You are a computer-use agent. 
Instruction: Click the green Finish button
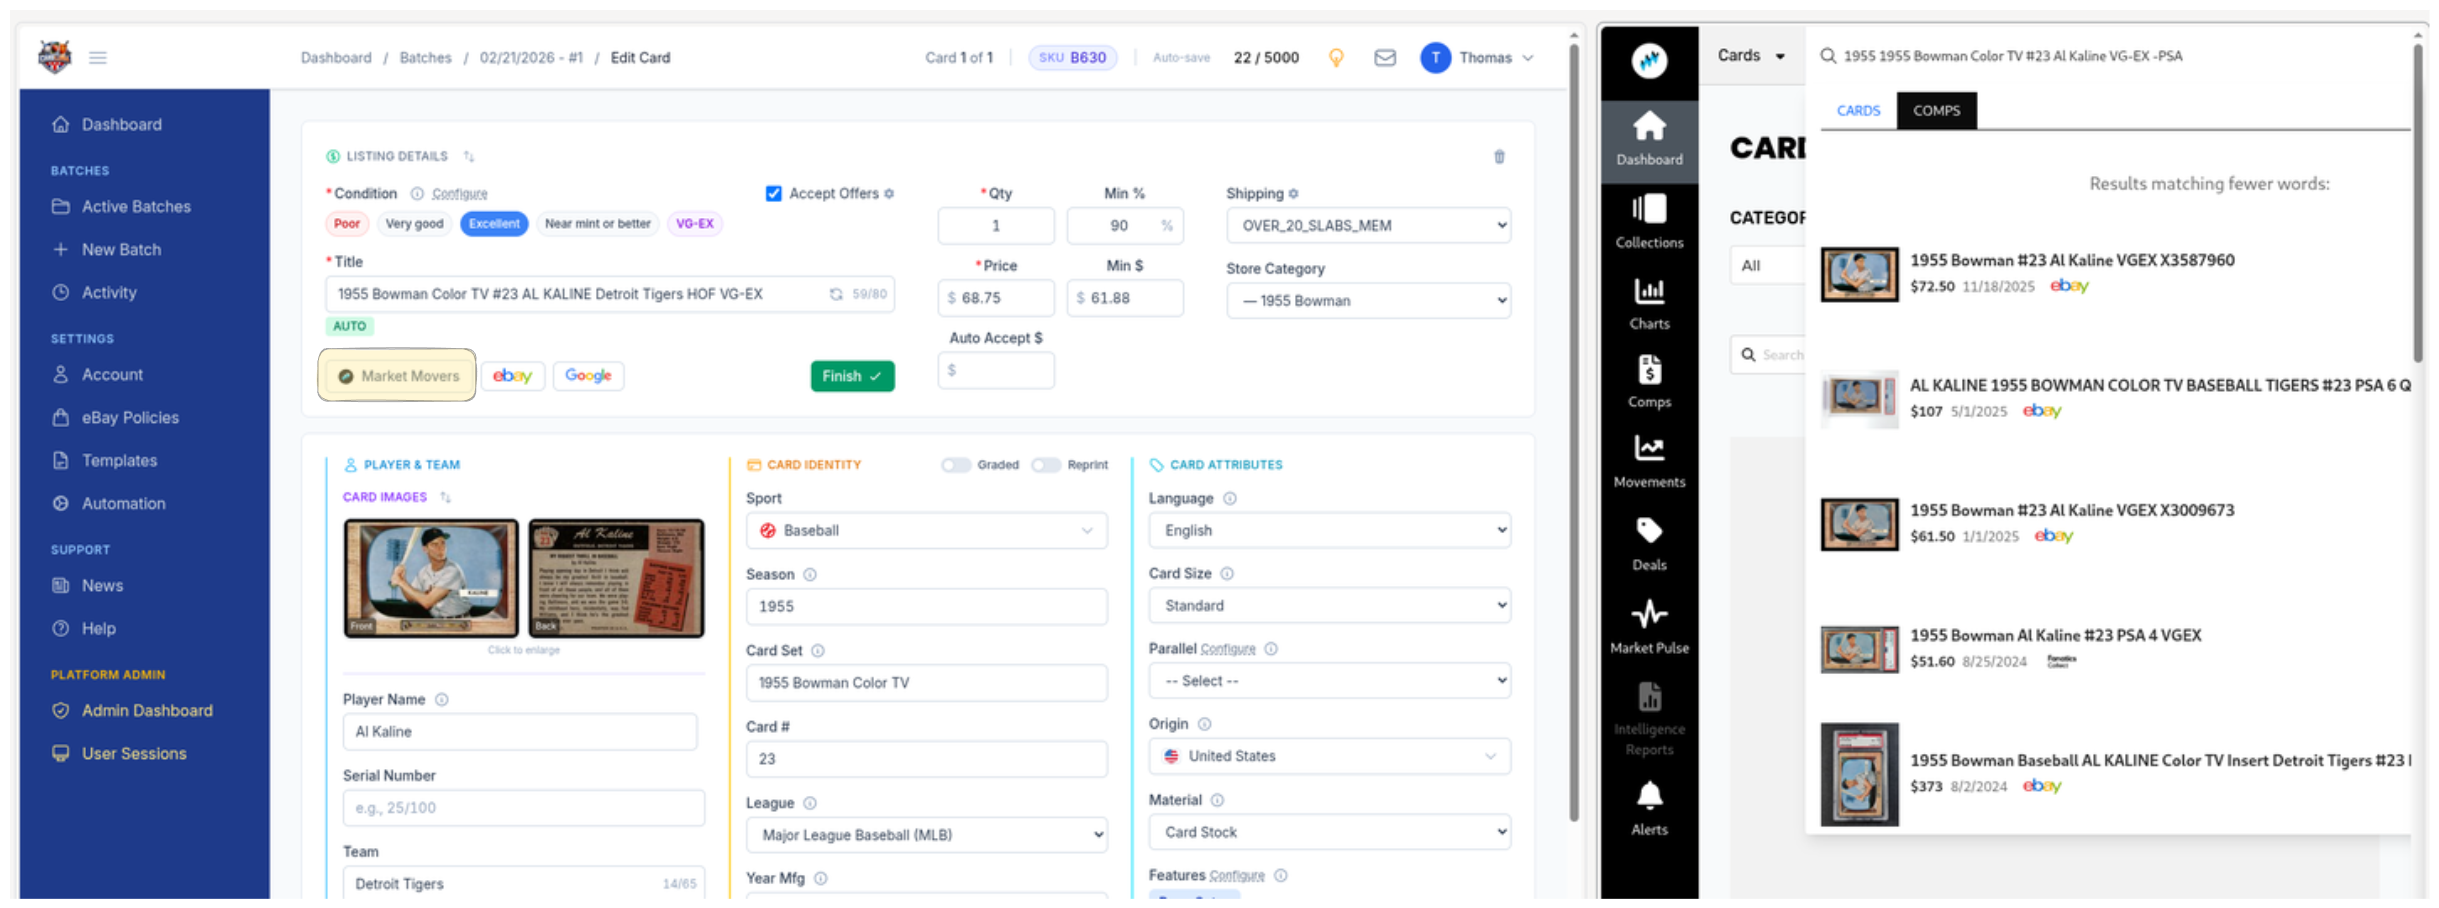851,376
